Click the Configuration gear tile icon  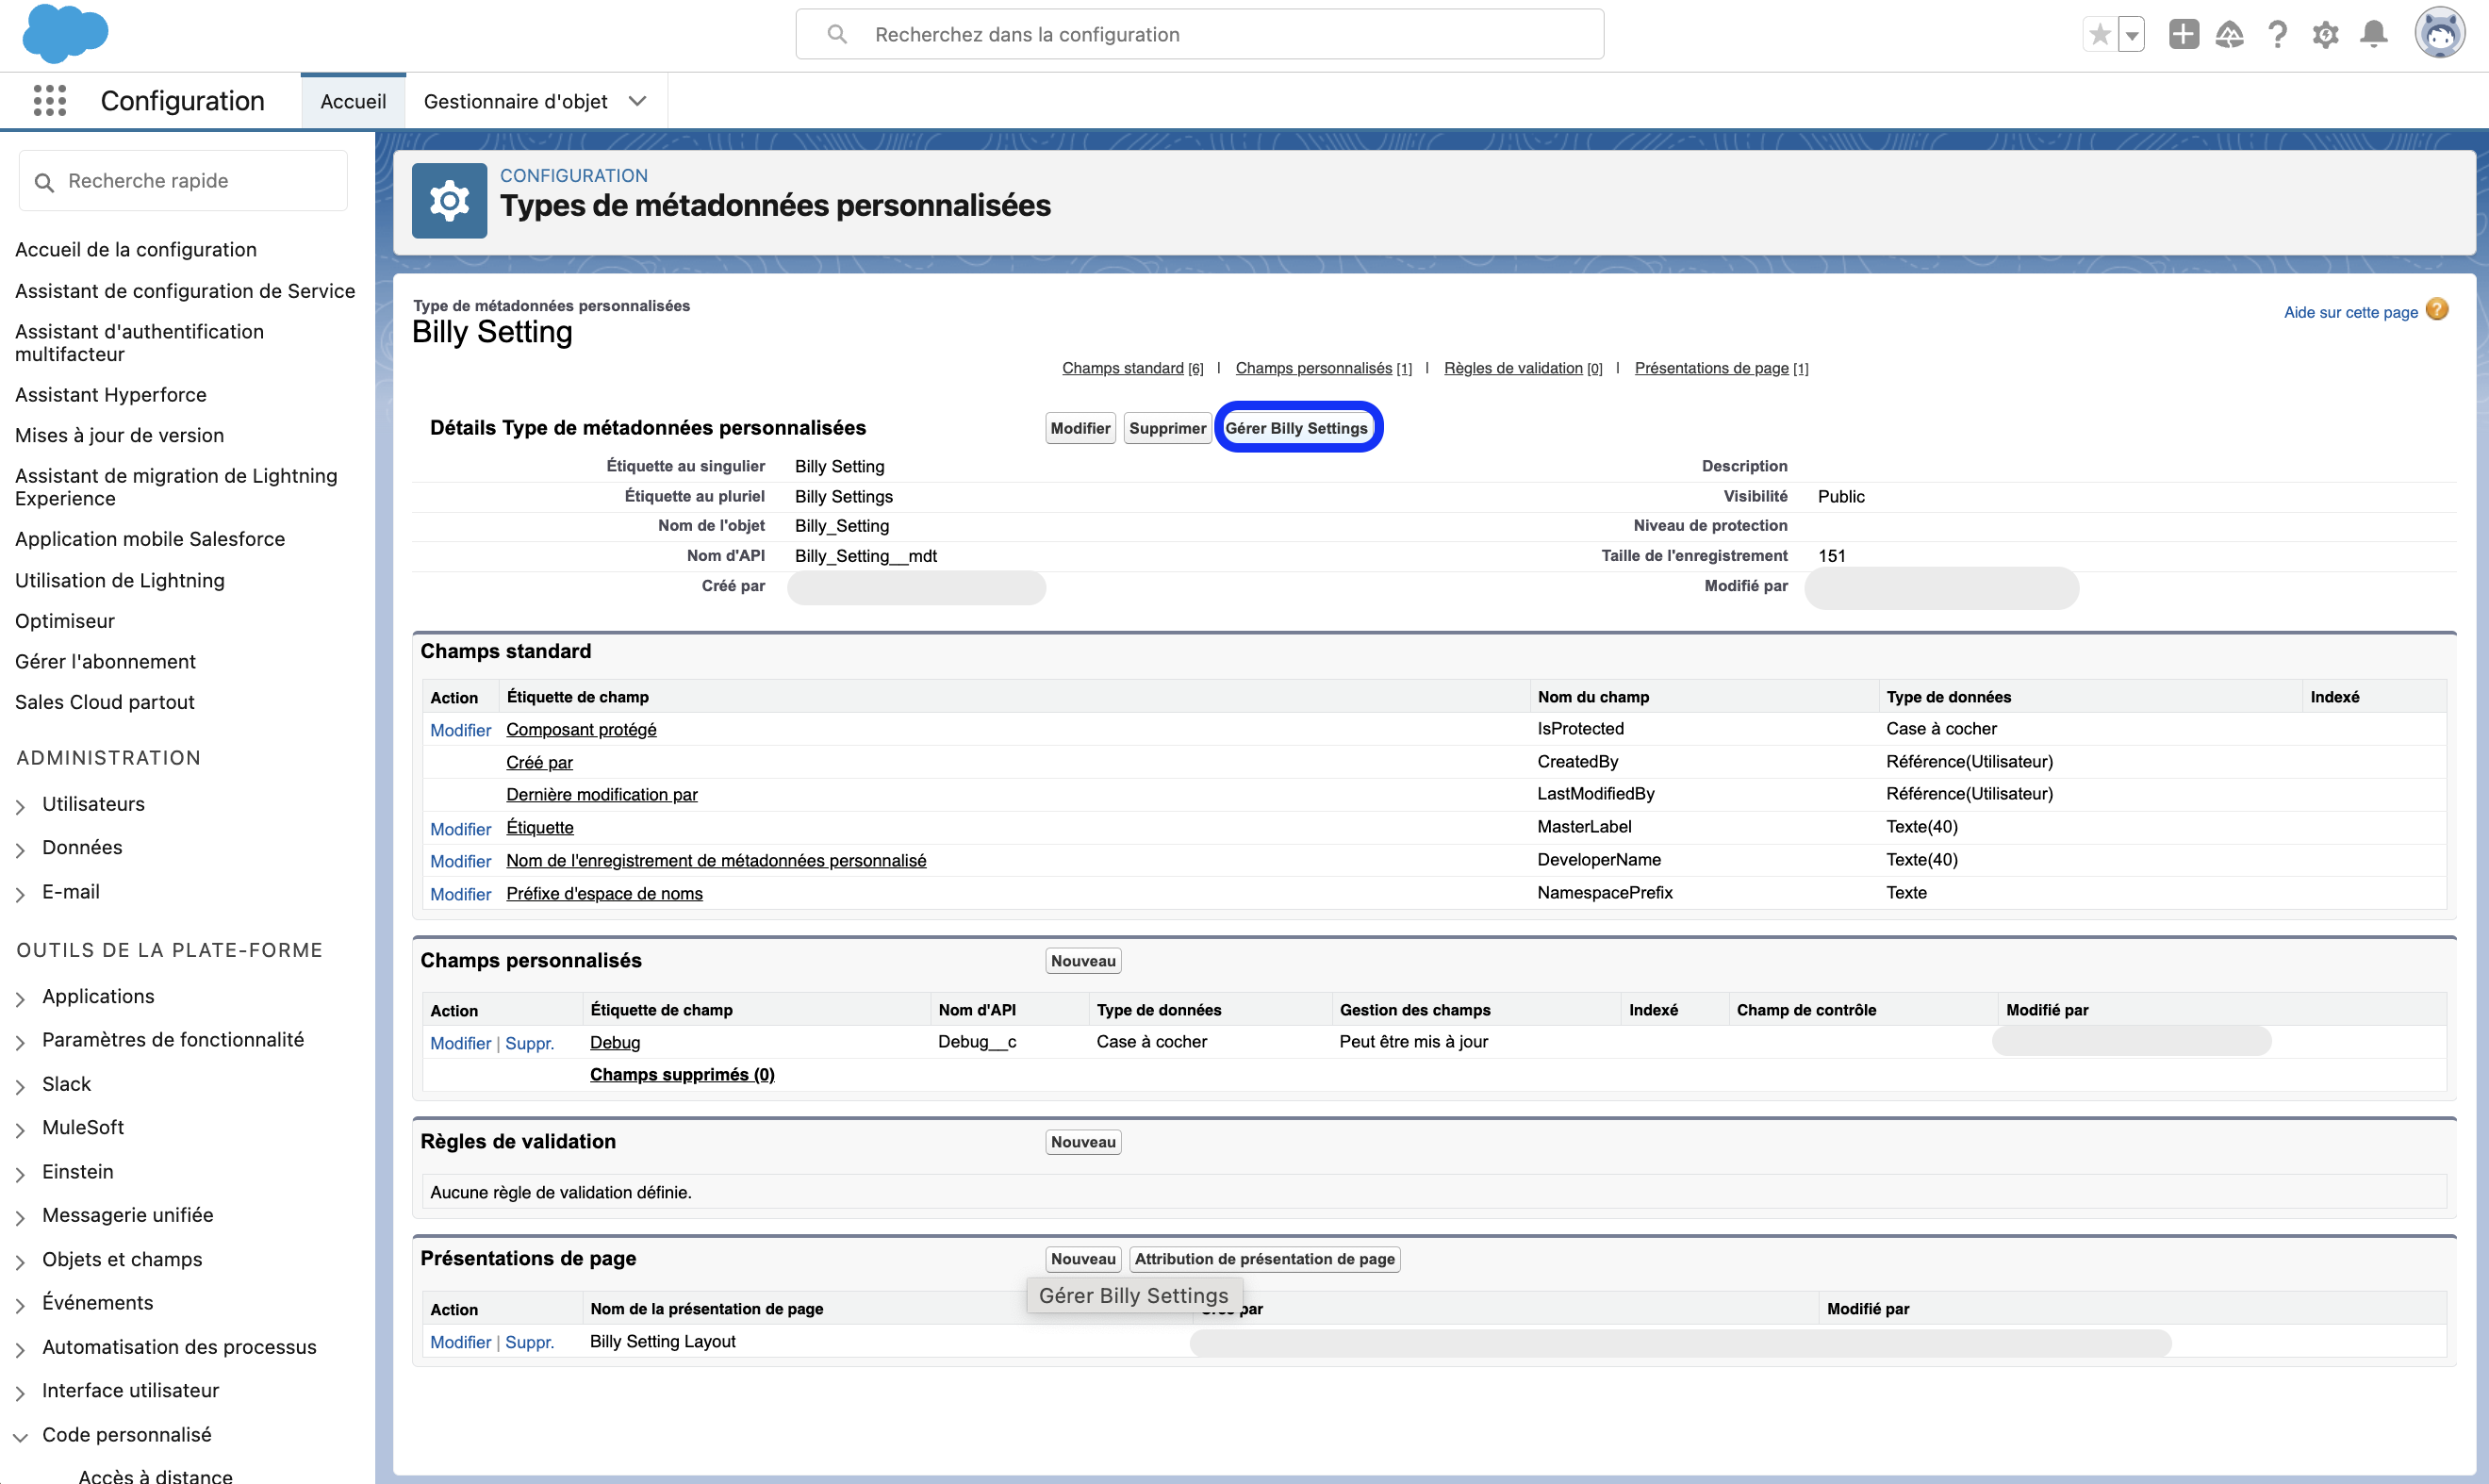tap(449, 201)
